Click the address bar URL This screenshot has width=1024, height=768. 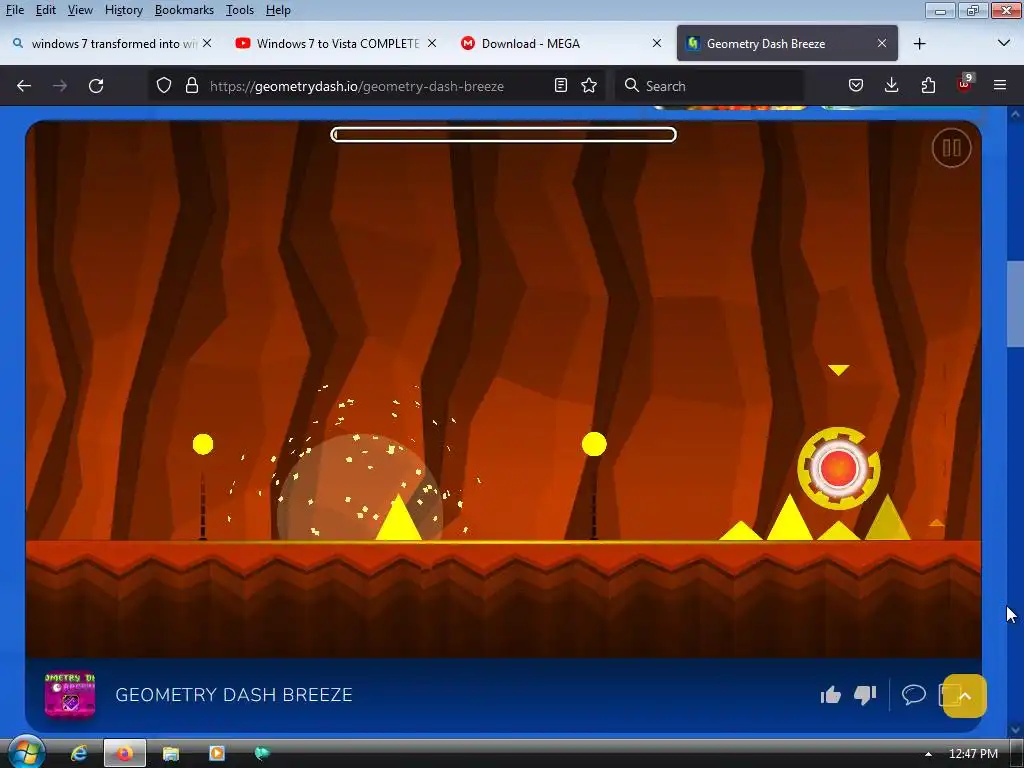click(357, 86)
